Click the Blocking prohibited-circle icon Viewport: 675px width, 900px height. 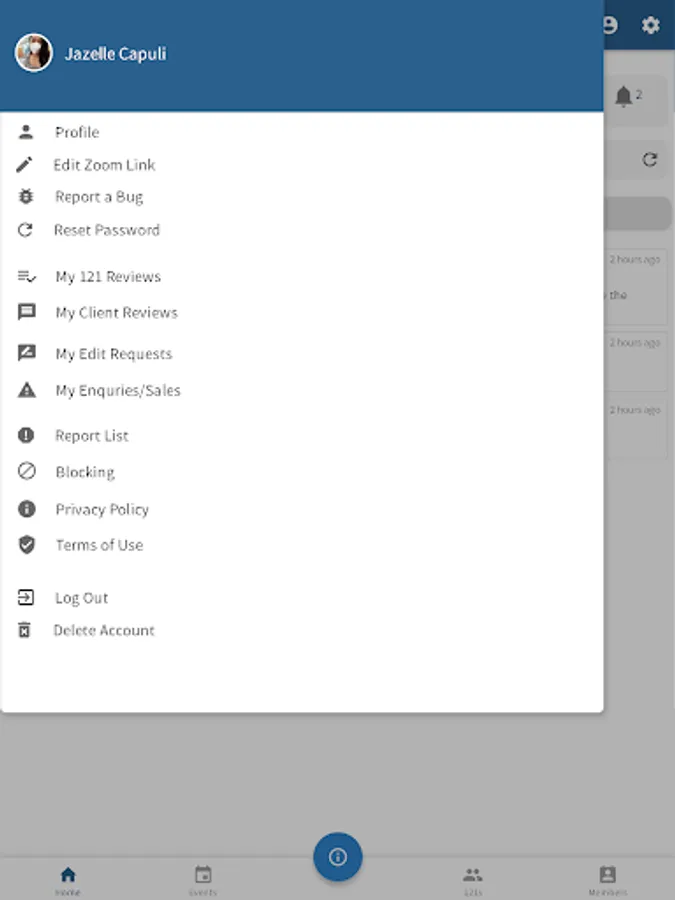pos(26,471)
